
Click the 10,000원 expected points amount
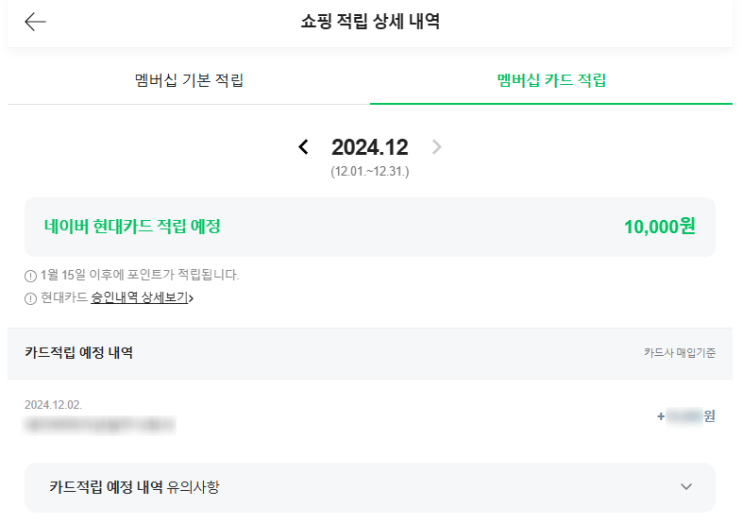pyautogui.click(x=659, y=226)
